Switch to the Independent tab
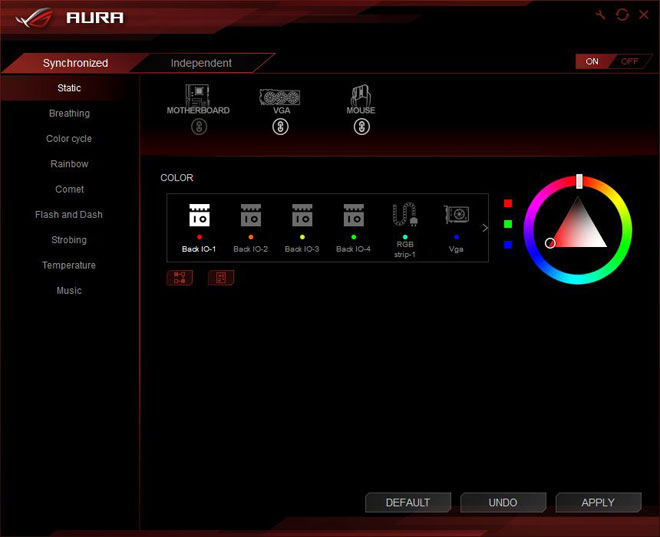Screen dimensions: 660x537 pyautogui.click(x=201, y=63)
